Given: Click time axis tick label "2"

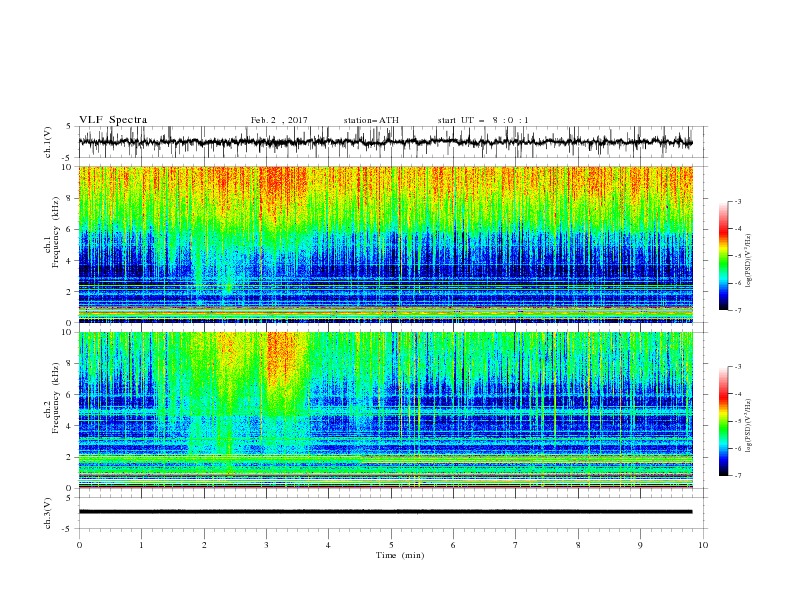Looking at the screenshot, I should [204, 545].
